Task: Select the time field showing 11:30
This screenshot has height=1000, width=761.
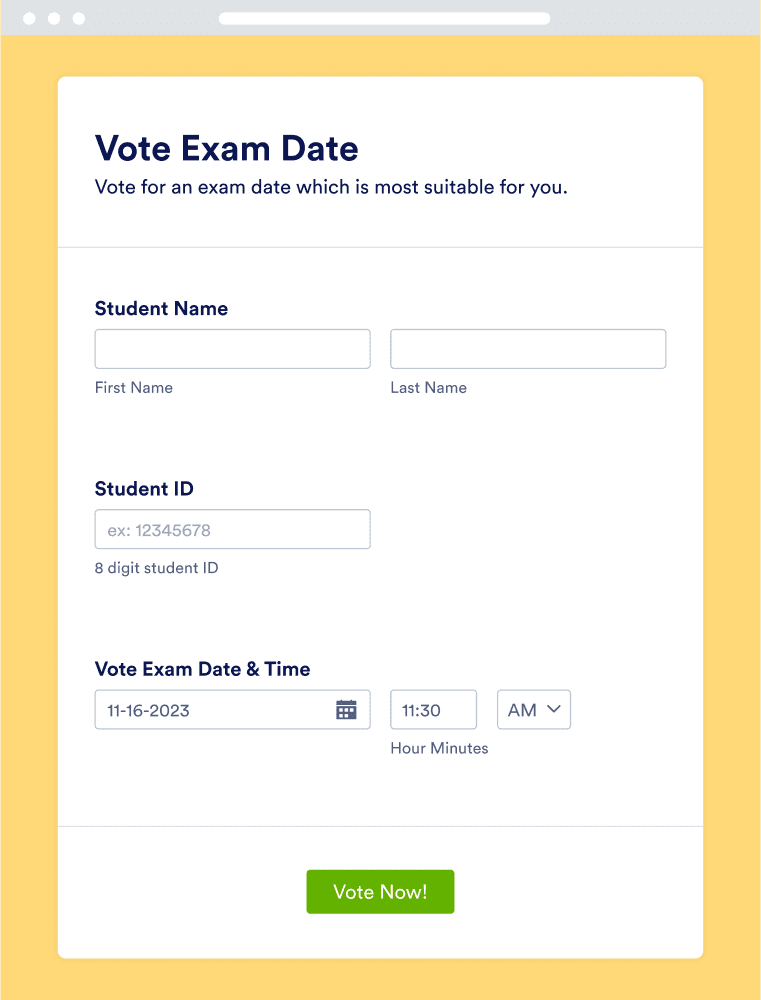Action: tap(433, 709)
